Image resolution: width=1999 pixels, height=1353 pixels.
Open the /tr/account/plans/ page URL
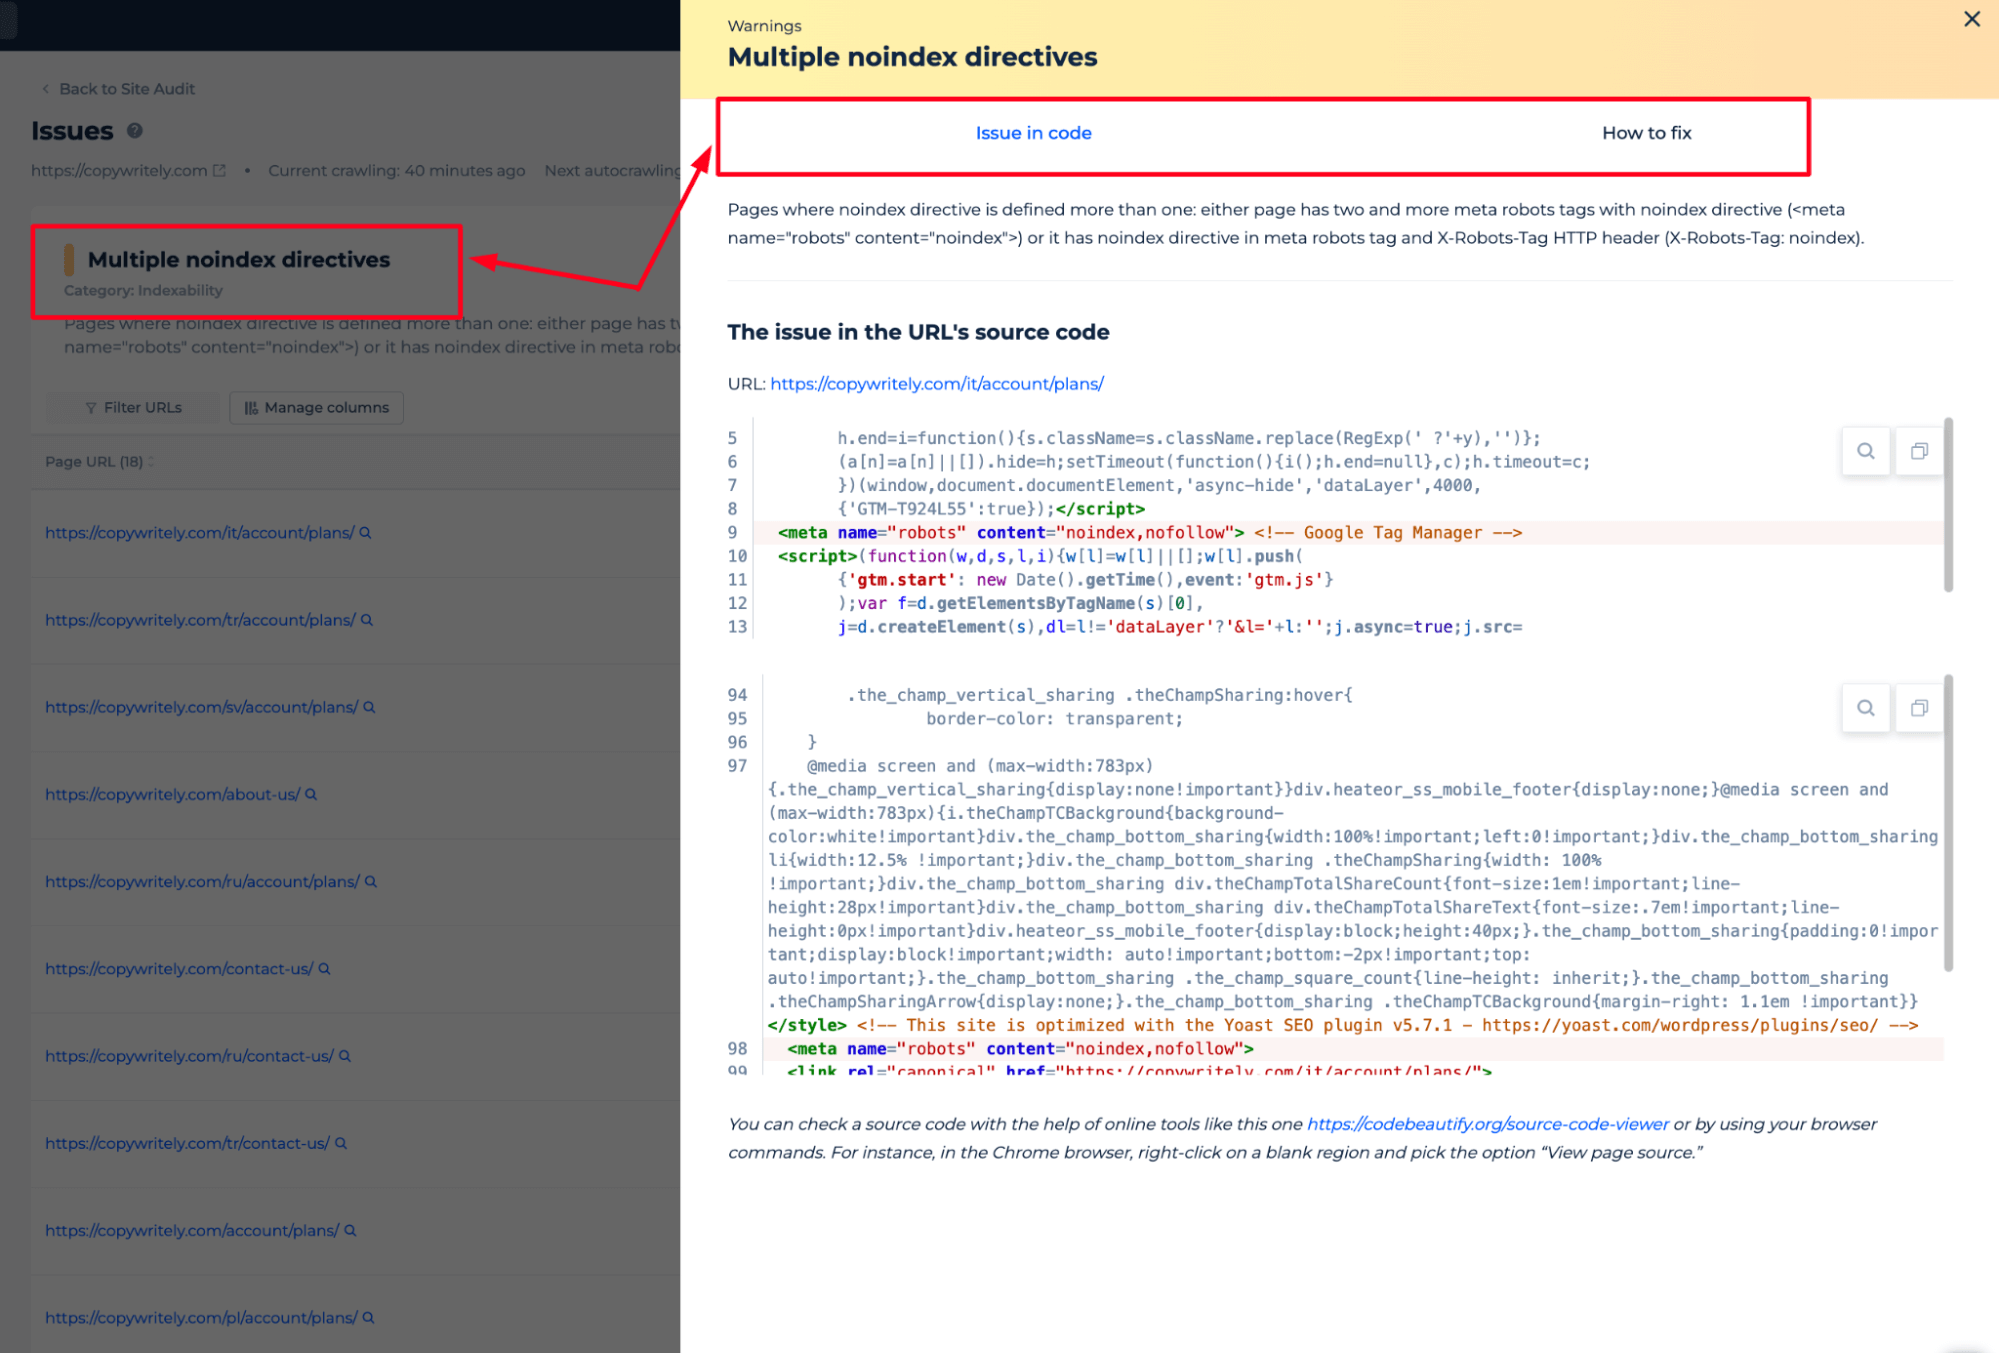(200, 620)
